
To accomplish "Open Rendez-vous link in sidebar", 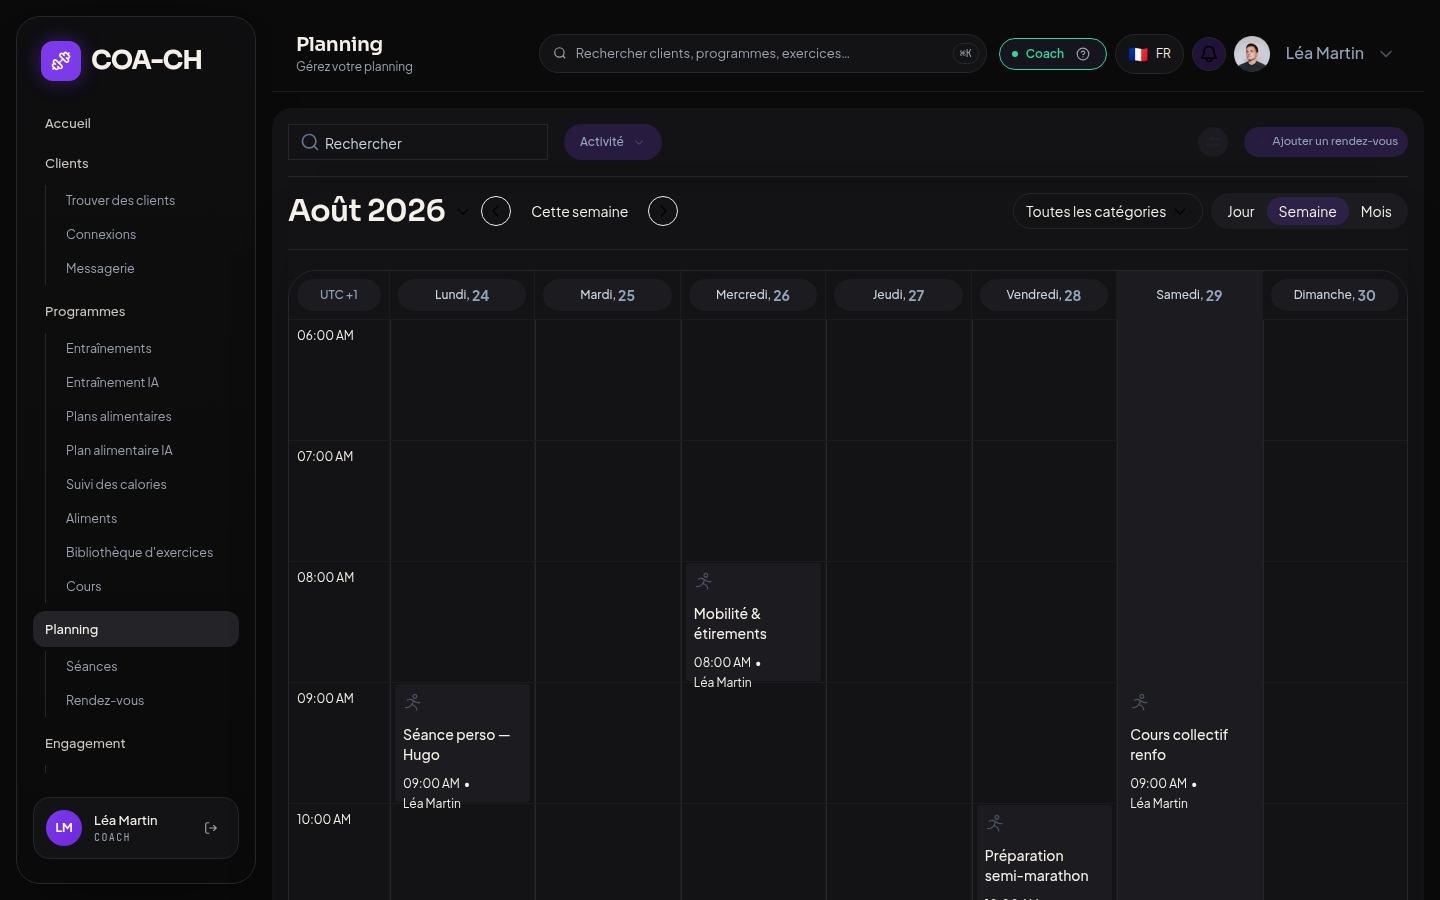I will click(105, 701).
